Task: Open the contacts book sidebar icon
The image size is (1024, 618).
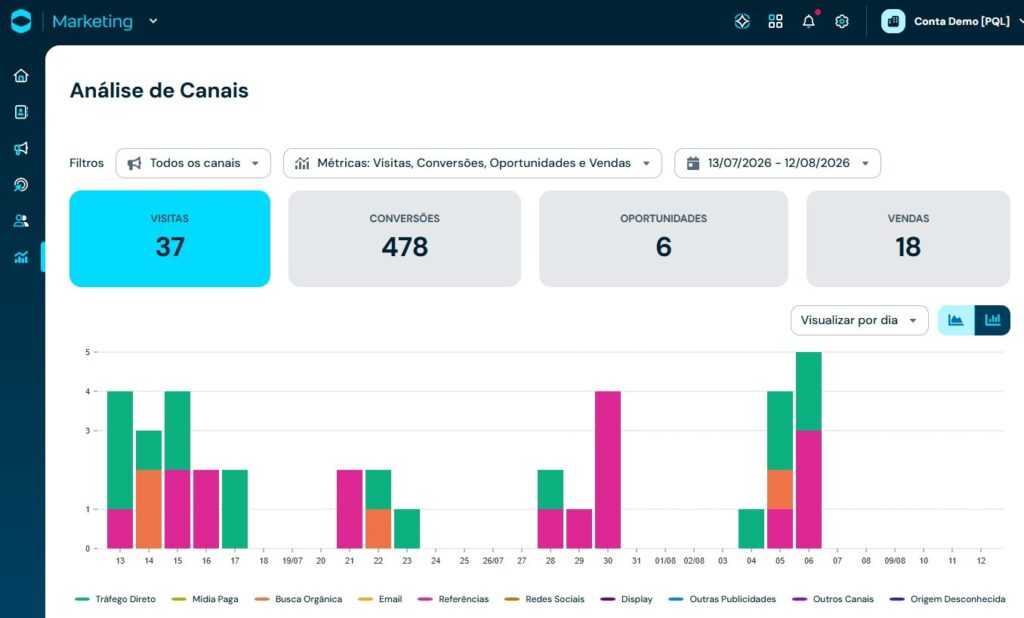Action: coord(21,112)
